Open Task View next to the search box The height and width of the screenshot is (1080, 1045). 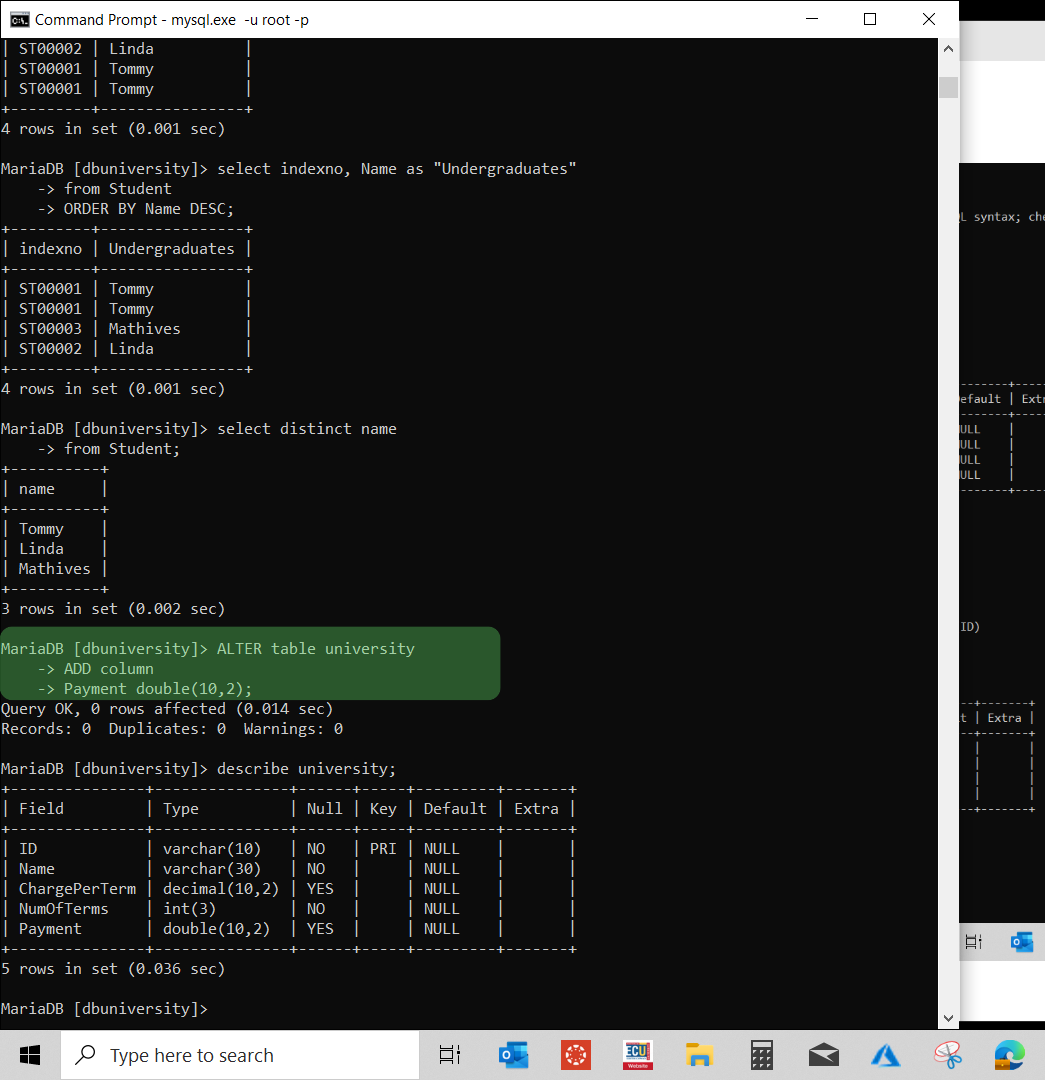click(449, 1054)
